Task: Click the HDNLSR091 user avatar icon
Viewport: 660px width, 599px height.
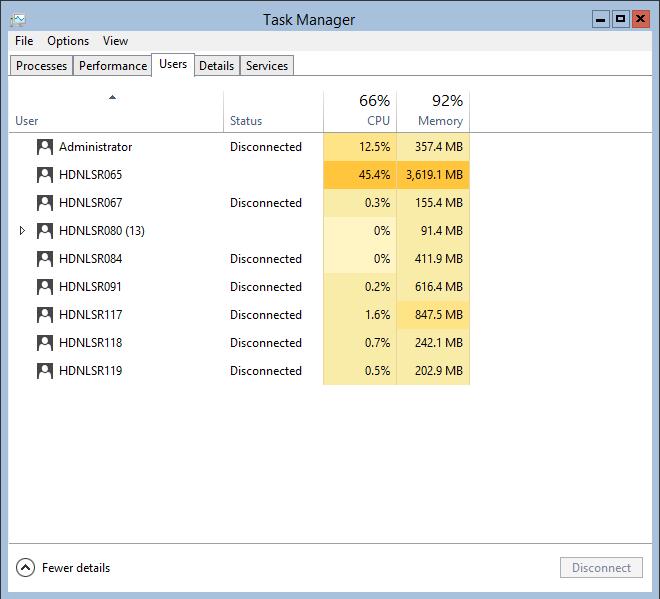Action: [44, 287]
